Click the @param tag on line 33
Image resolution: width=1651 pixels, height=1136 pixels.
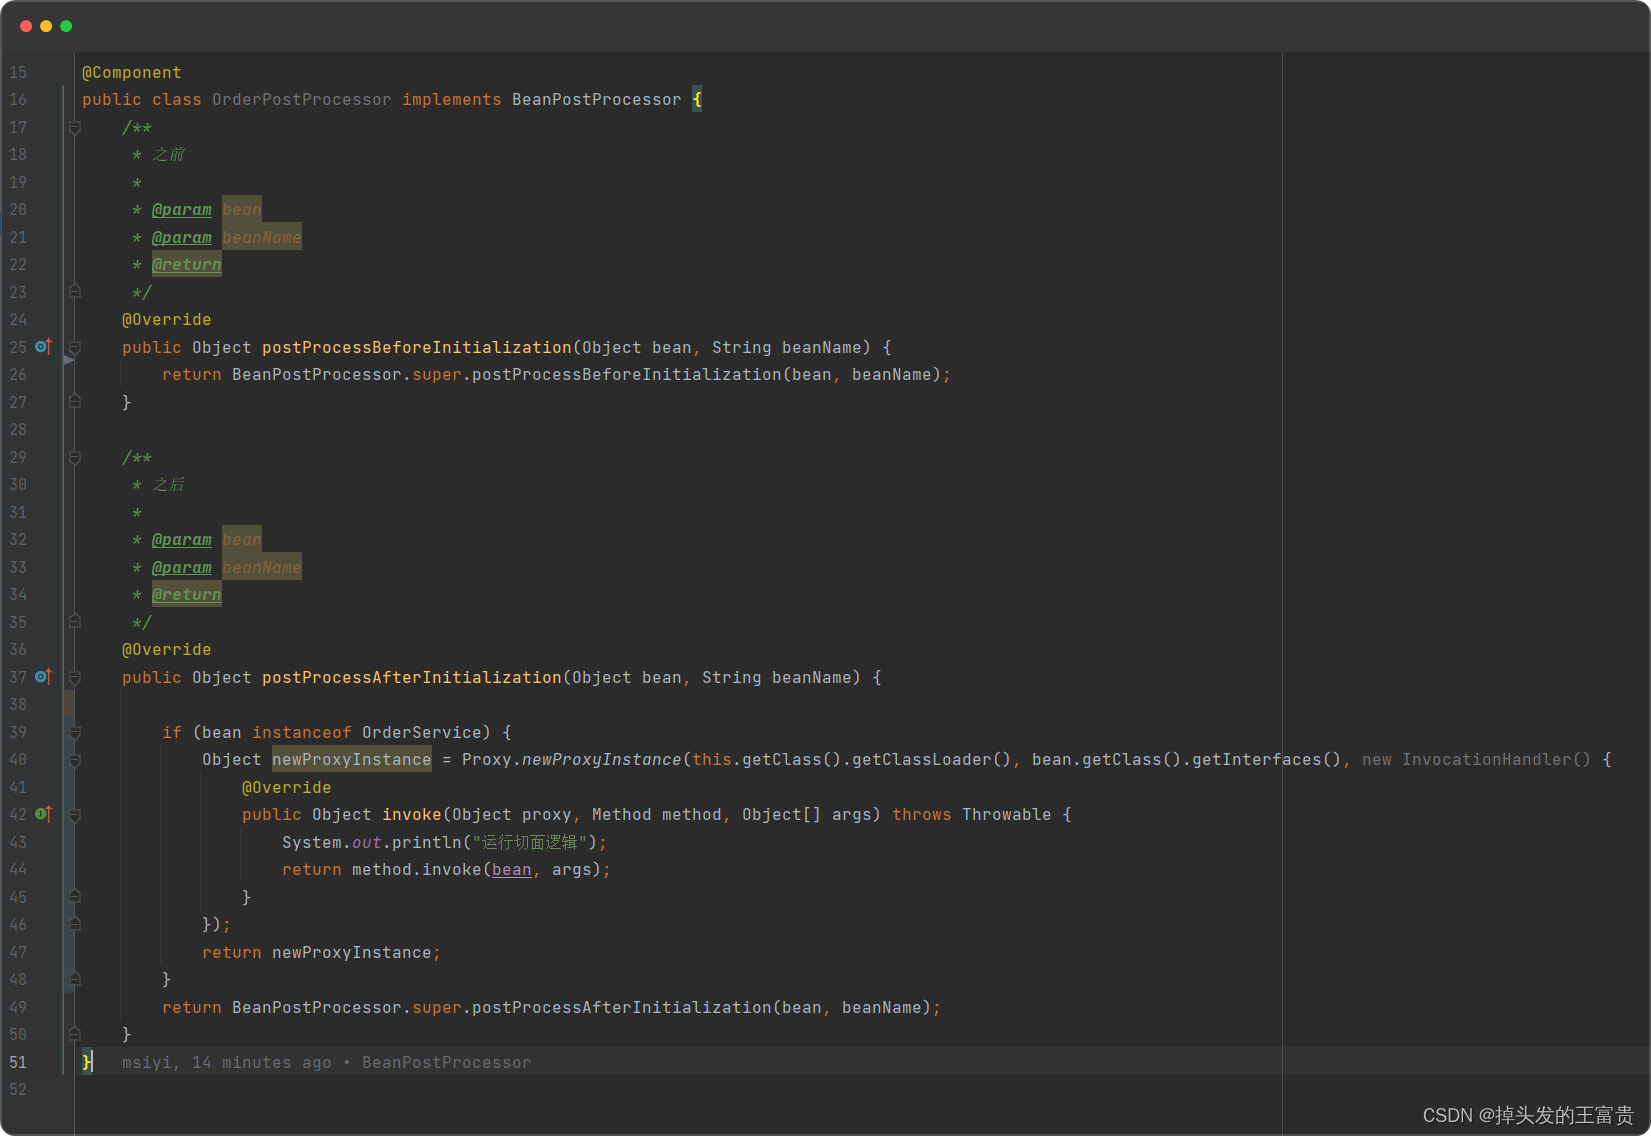click(182, 567)
